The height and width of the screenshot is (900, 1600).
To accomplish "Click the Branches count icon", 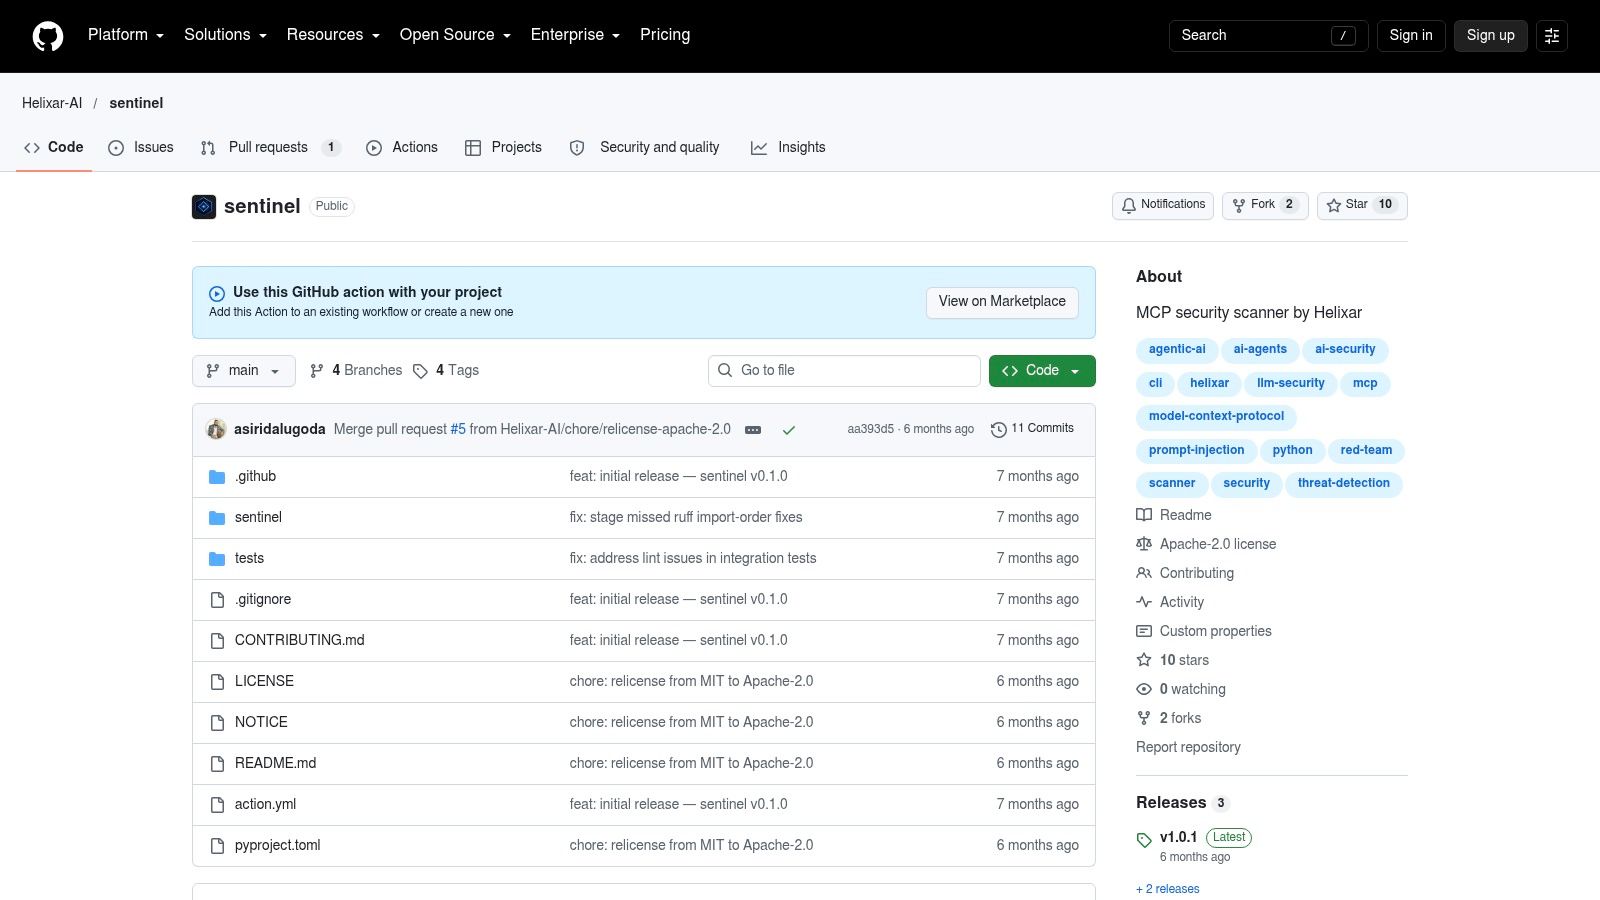I will pos(317,371).
